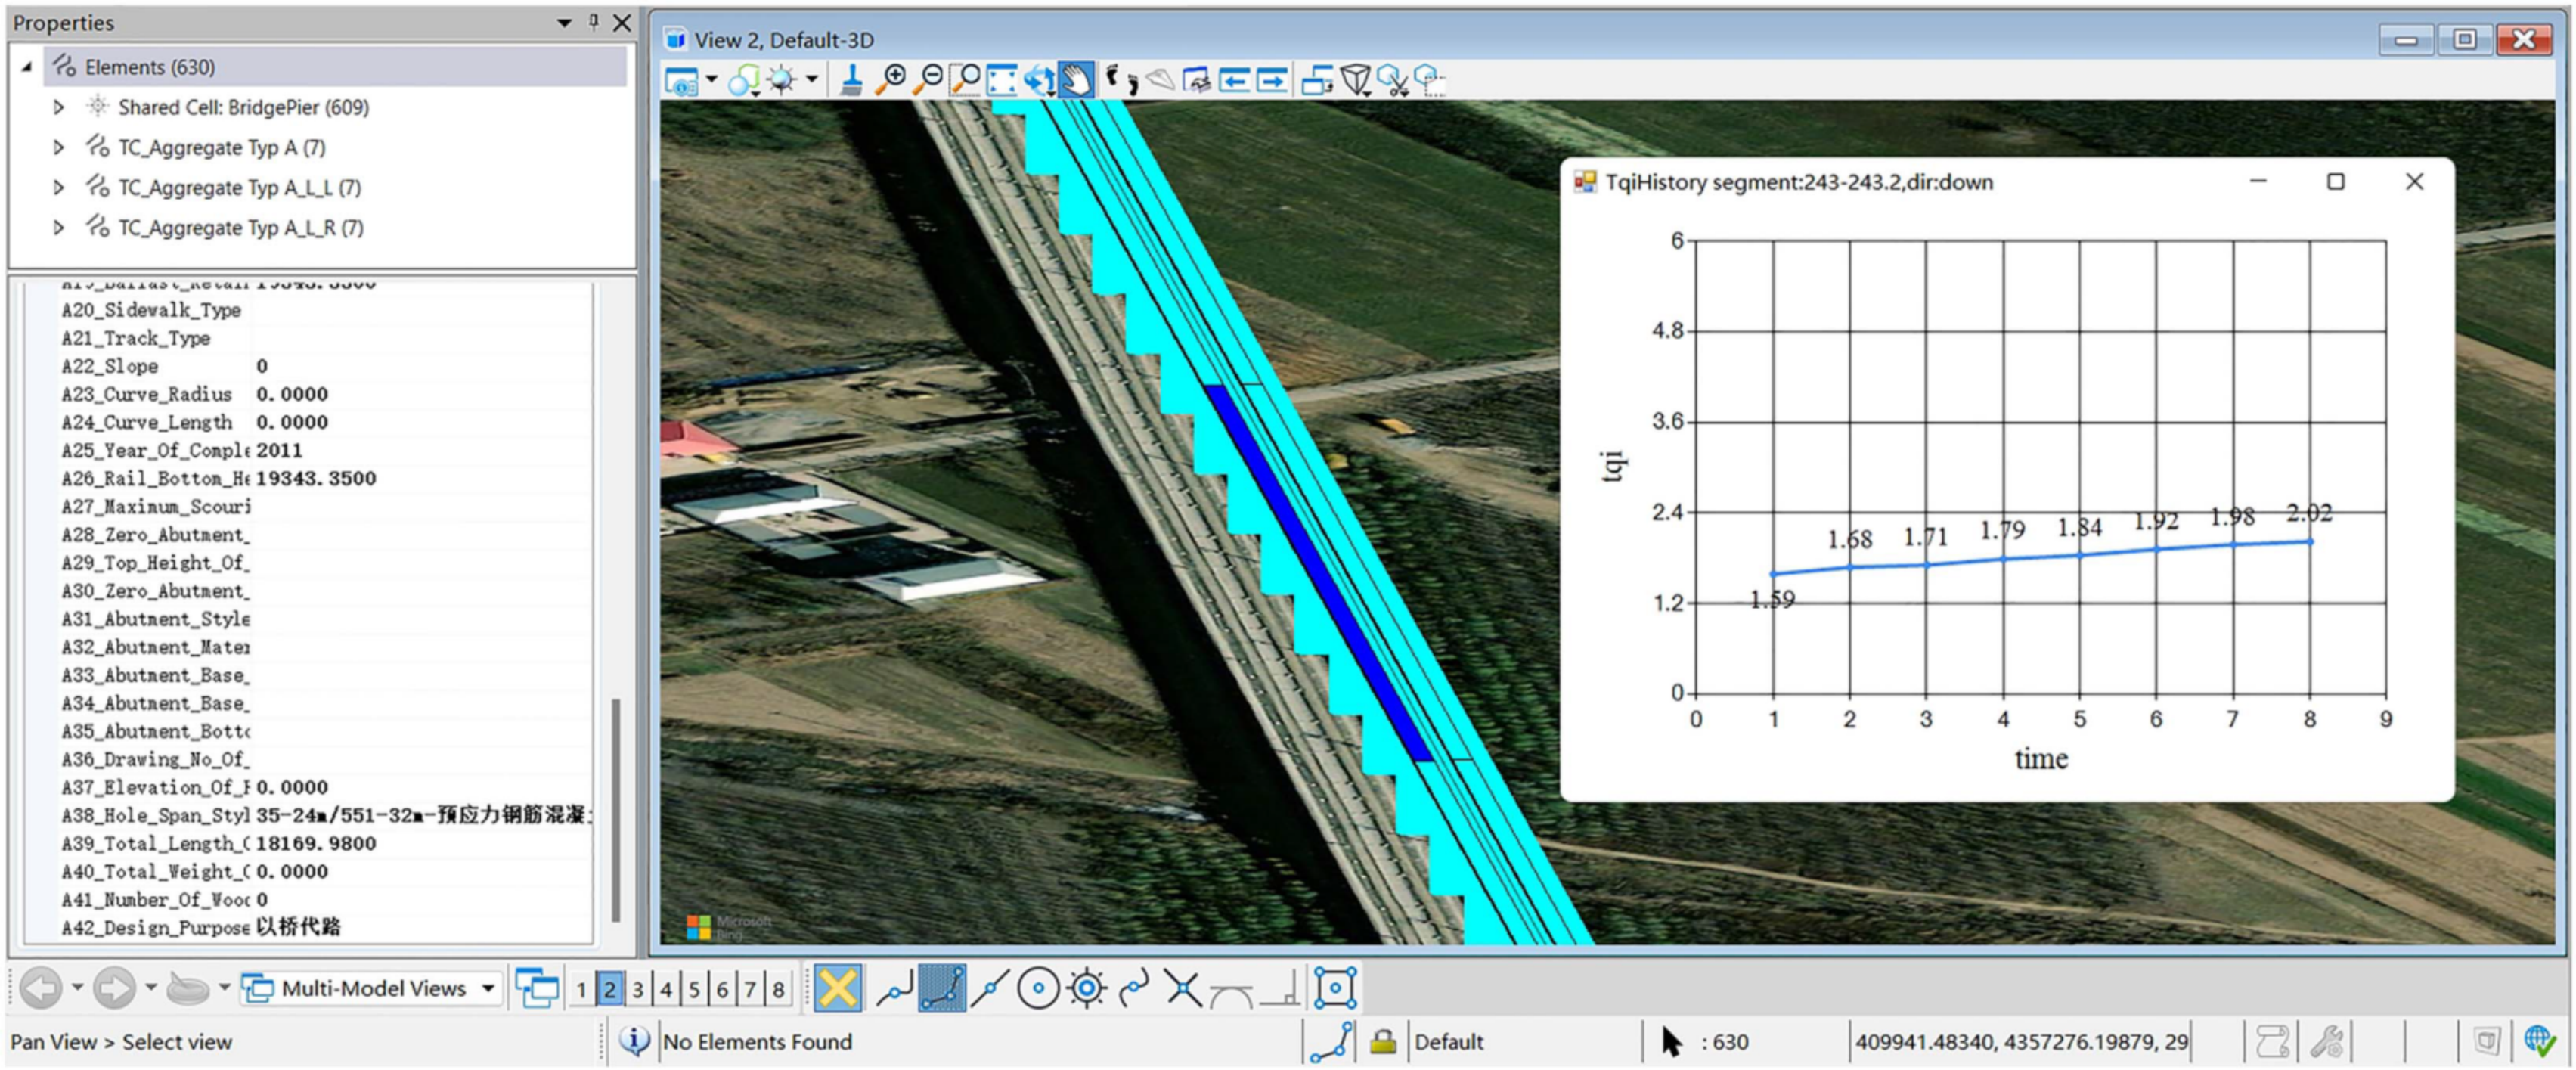This screenshot has width=2576, height=1070.
Task: Select the Rotate View tool
Action: point(1039,79)
